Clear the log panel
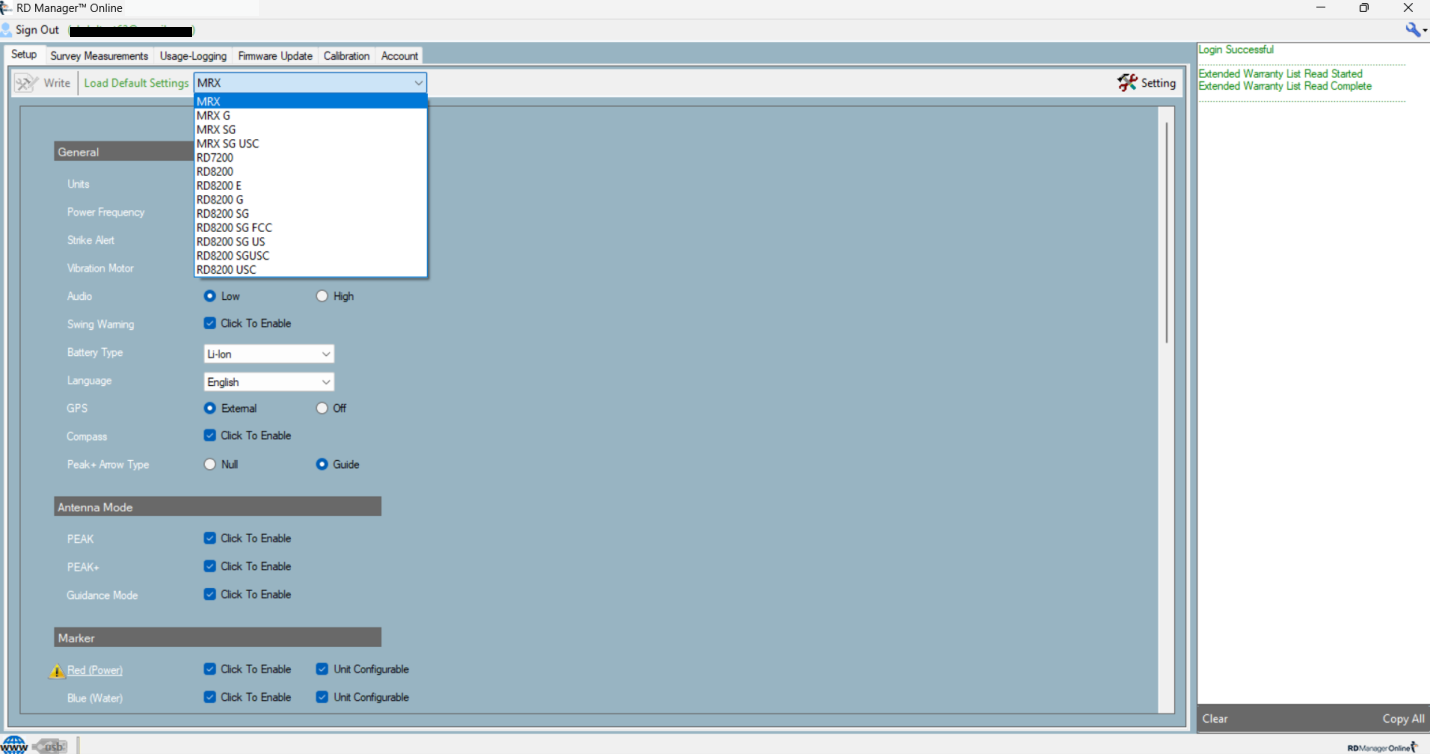 click(x=1215, y=718)
